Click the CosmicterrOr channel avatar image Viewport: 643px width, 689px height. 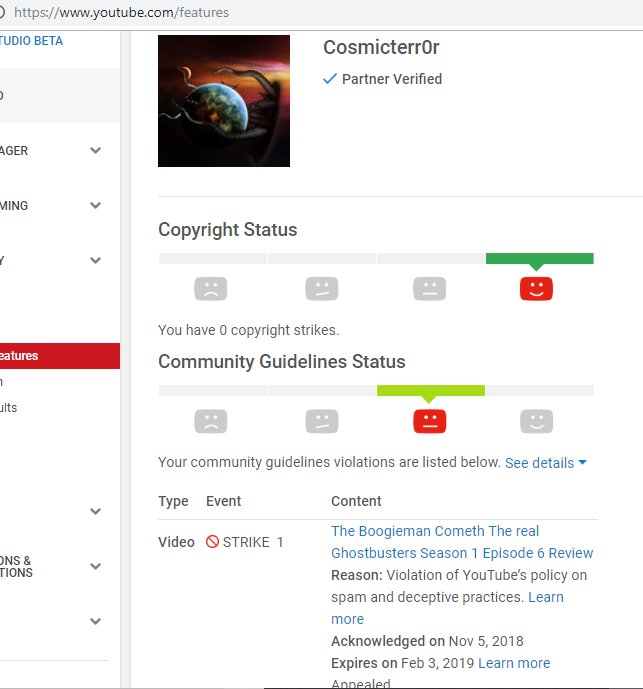(x=224, y=101)
